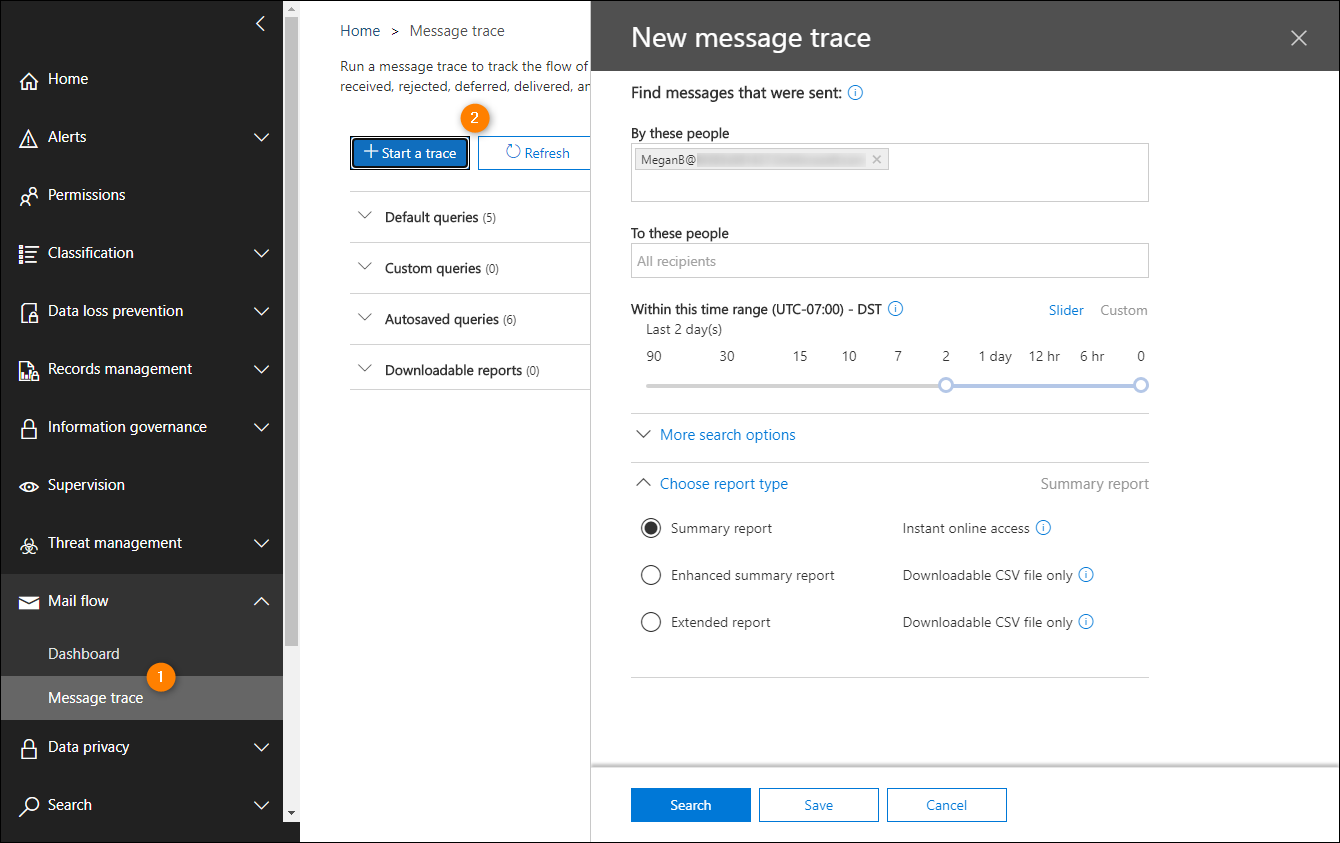Viewport: 1340px width, 843px height.
Task: Select the Summary report radio button
Action: [651, 528]
